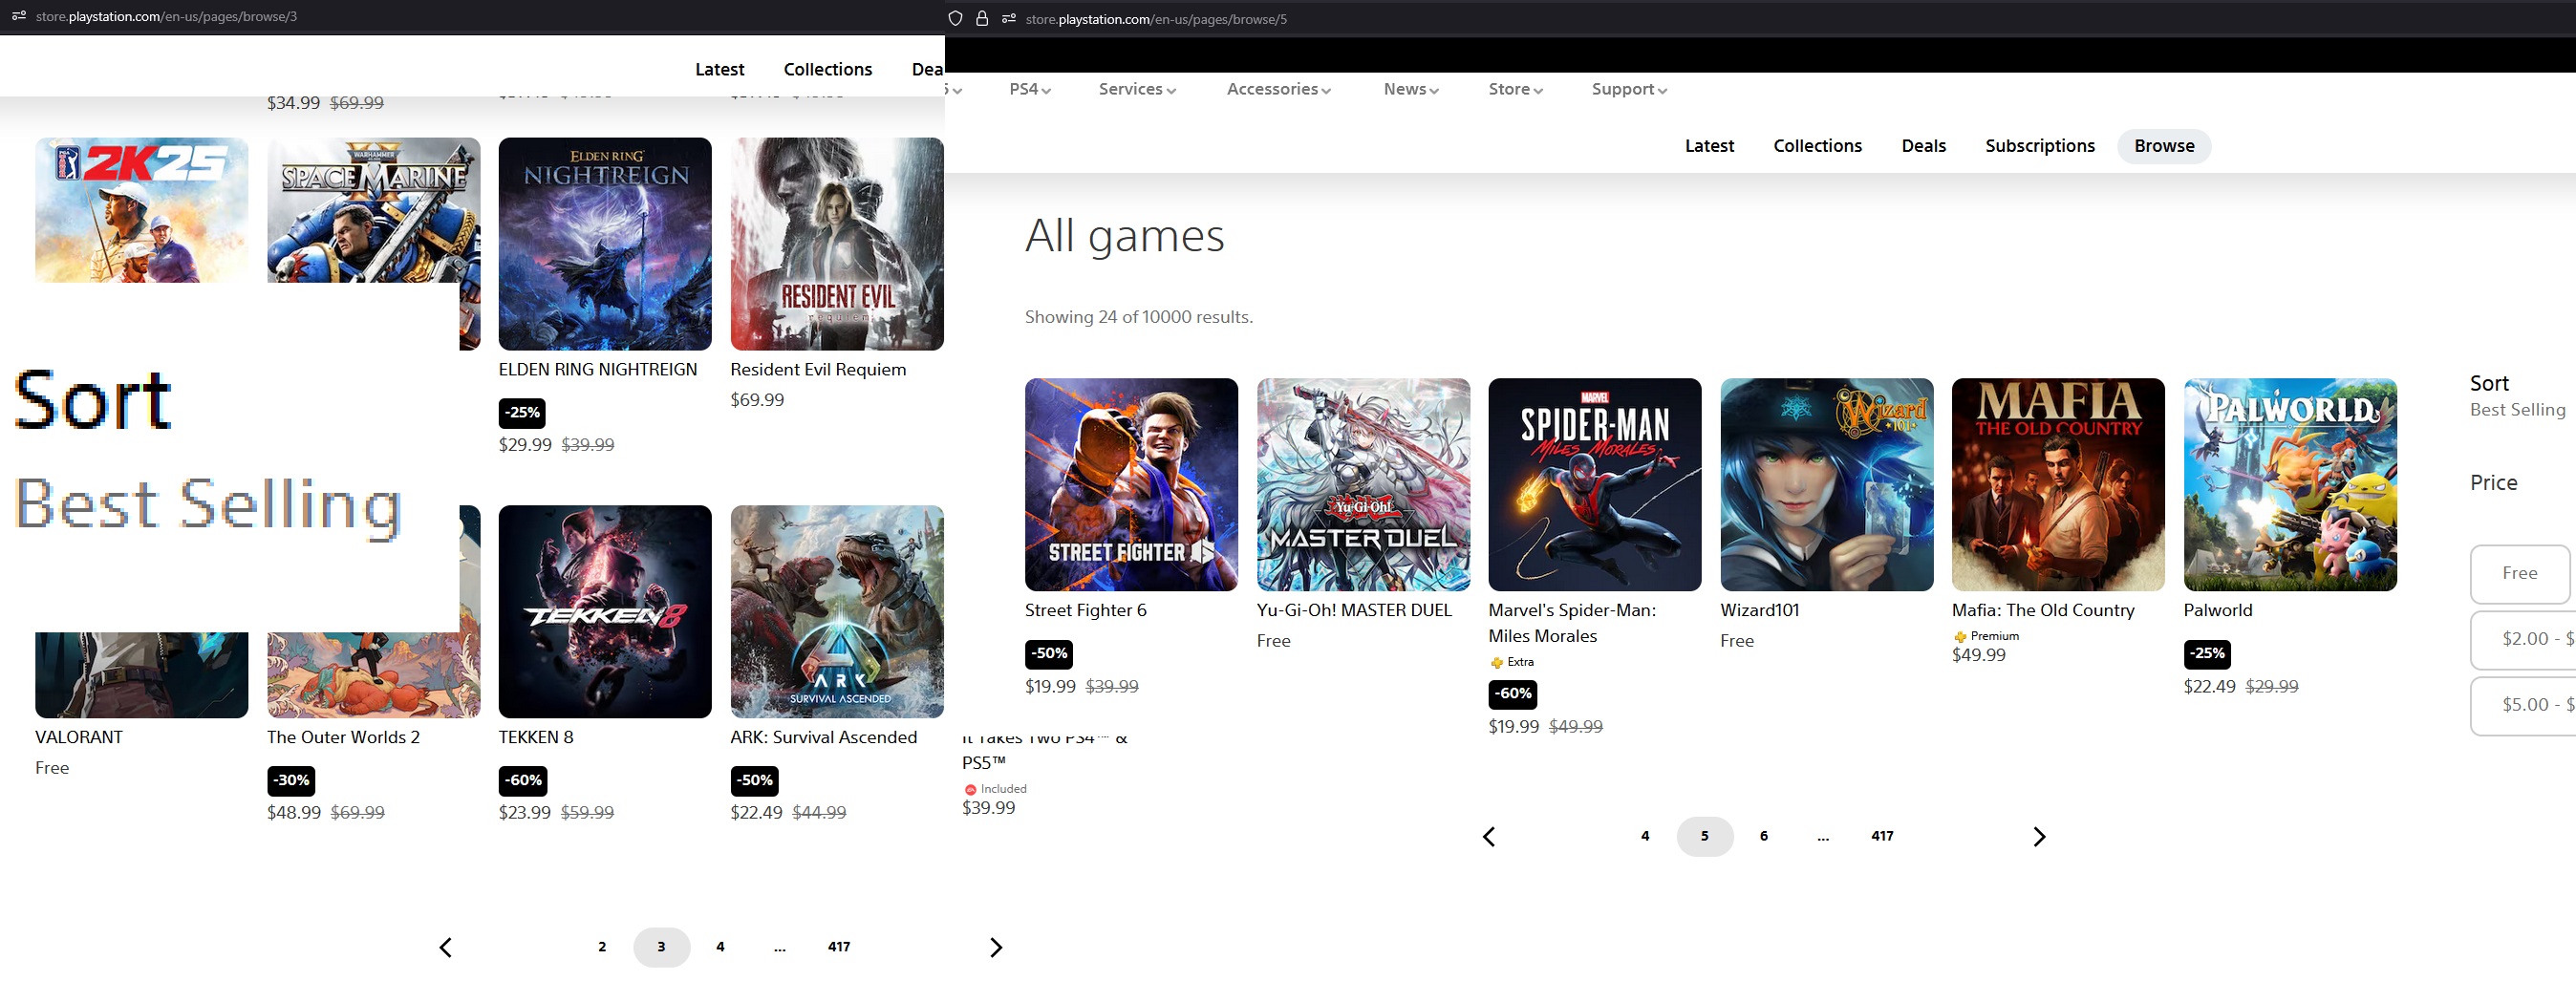Open the Wizard101 cover thumbnail
The height and width of the screenshot is (981, 2576).
tap(1827, 484)
